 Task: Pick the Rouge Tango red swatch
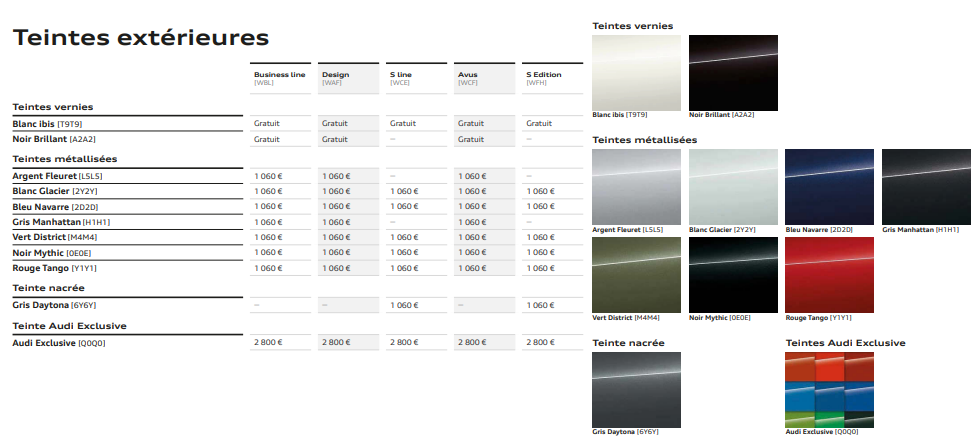click(829, 275)
